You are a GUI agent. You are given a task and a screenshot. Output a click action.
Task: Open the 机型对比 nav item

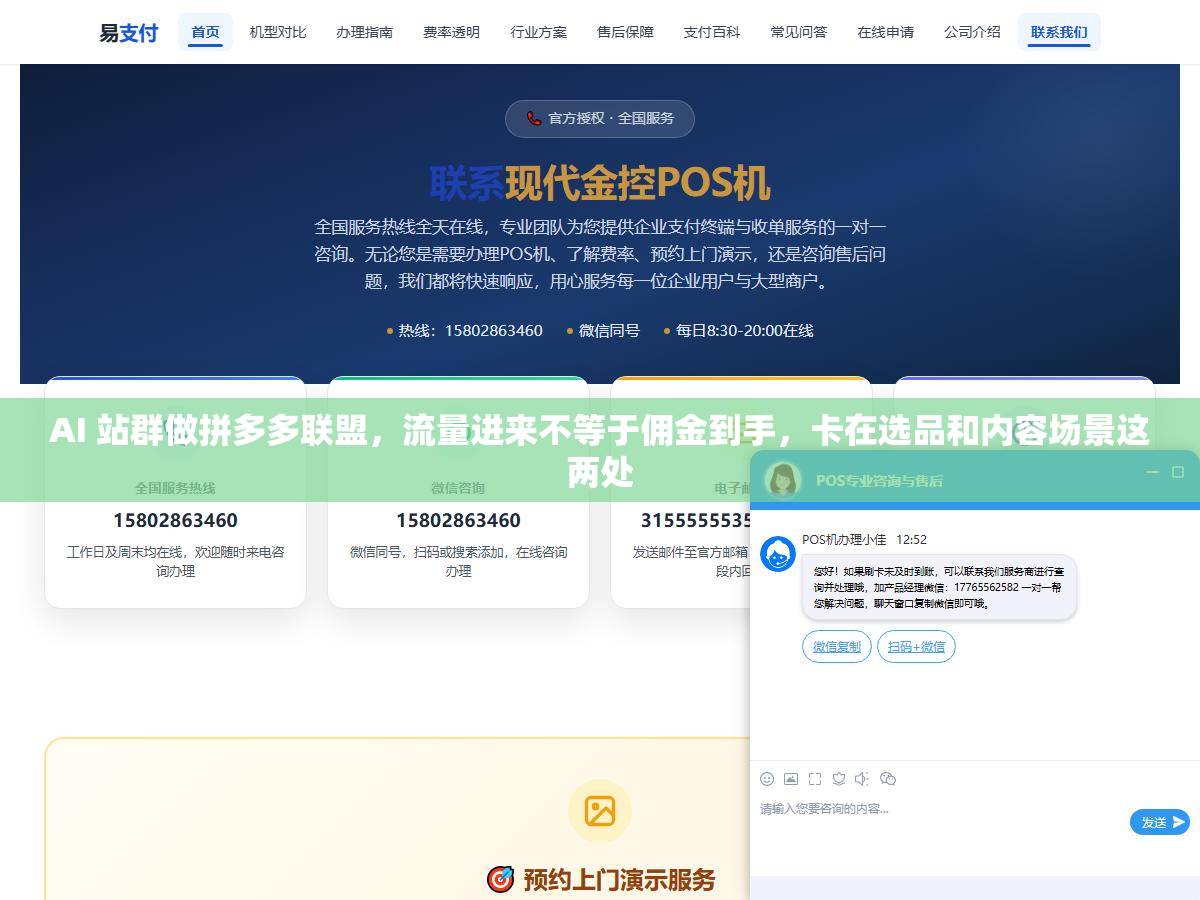coord(278,32)
